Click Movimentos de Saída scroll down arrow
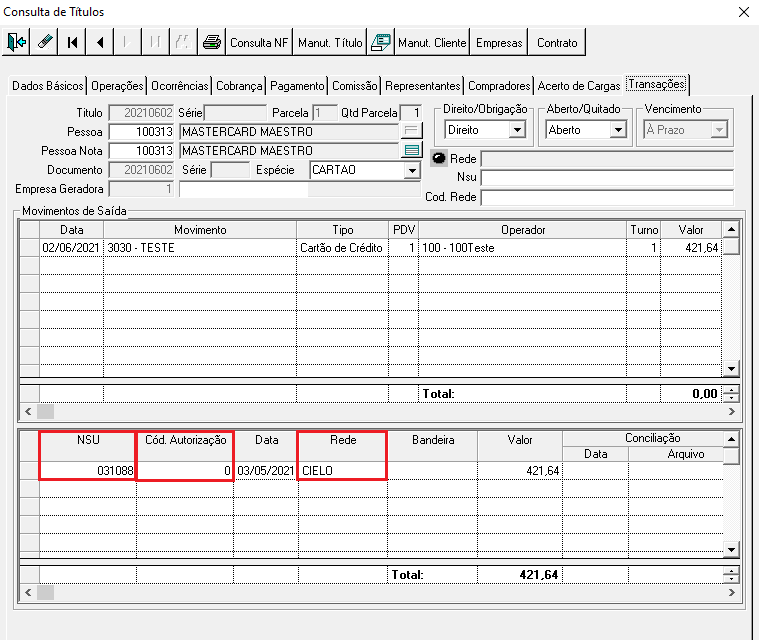 [731, 369]
